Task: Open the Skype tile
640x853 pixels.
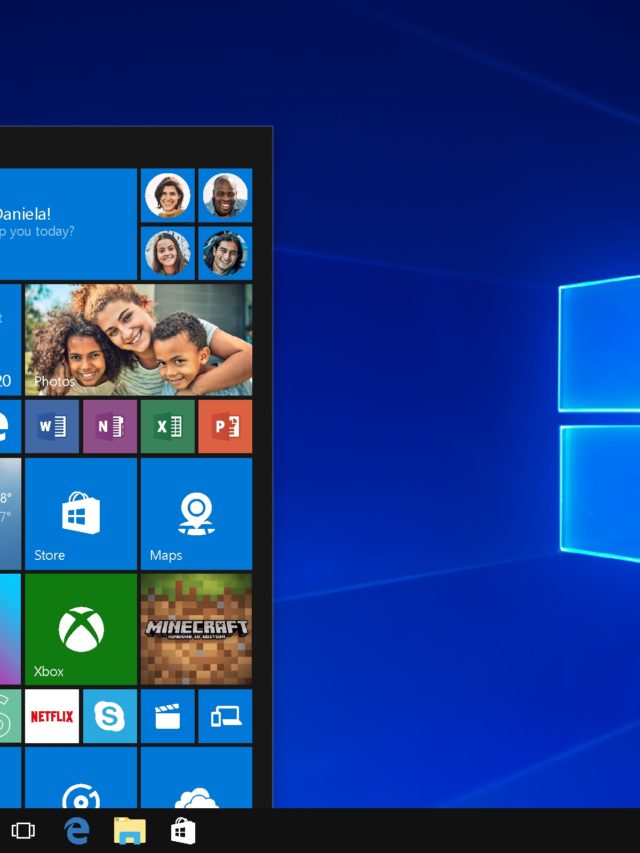Action: (110, 716)
